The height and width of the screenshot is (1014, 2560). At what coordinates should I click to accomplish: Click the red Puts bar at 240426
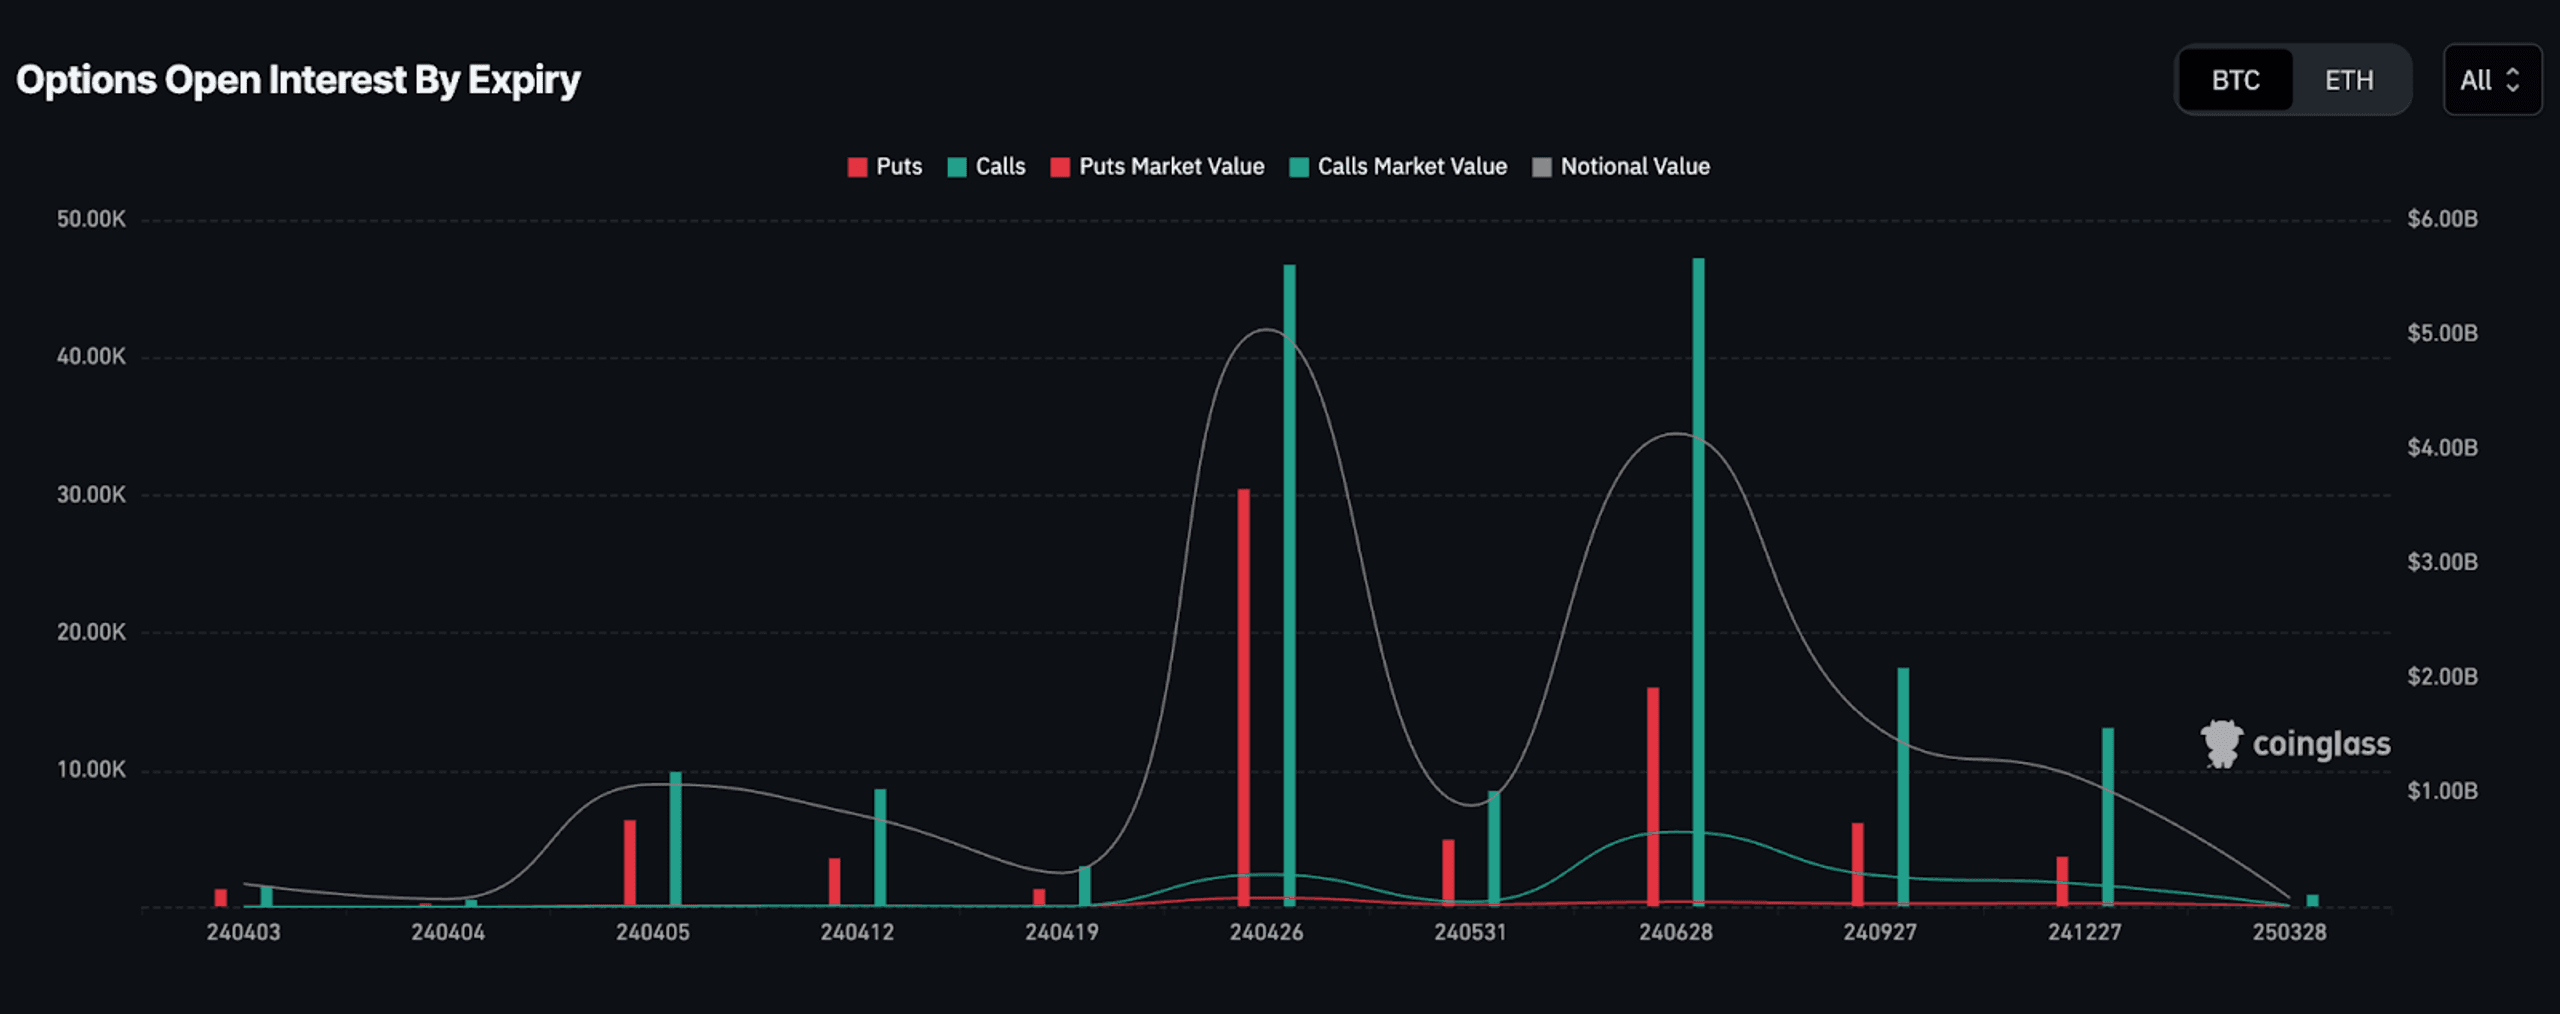1243,698
